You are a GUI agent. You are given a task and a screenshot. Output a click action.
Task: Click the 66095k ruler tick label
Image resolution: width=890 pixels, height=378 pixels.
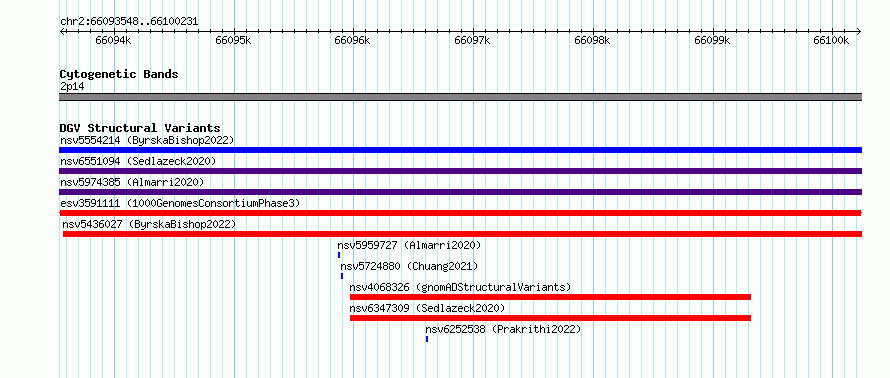[233, 40]
